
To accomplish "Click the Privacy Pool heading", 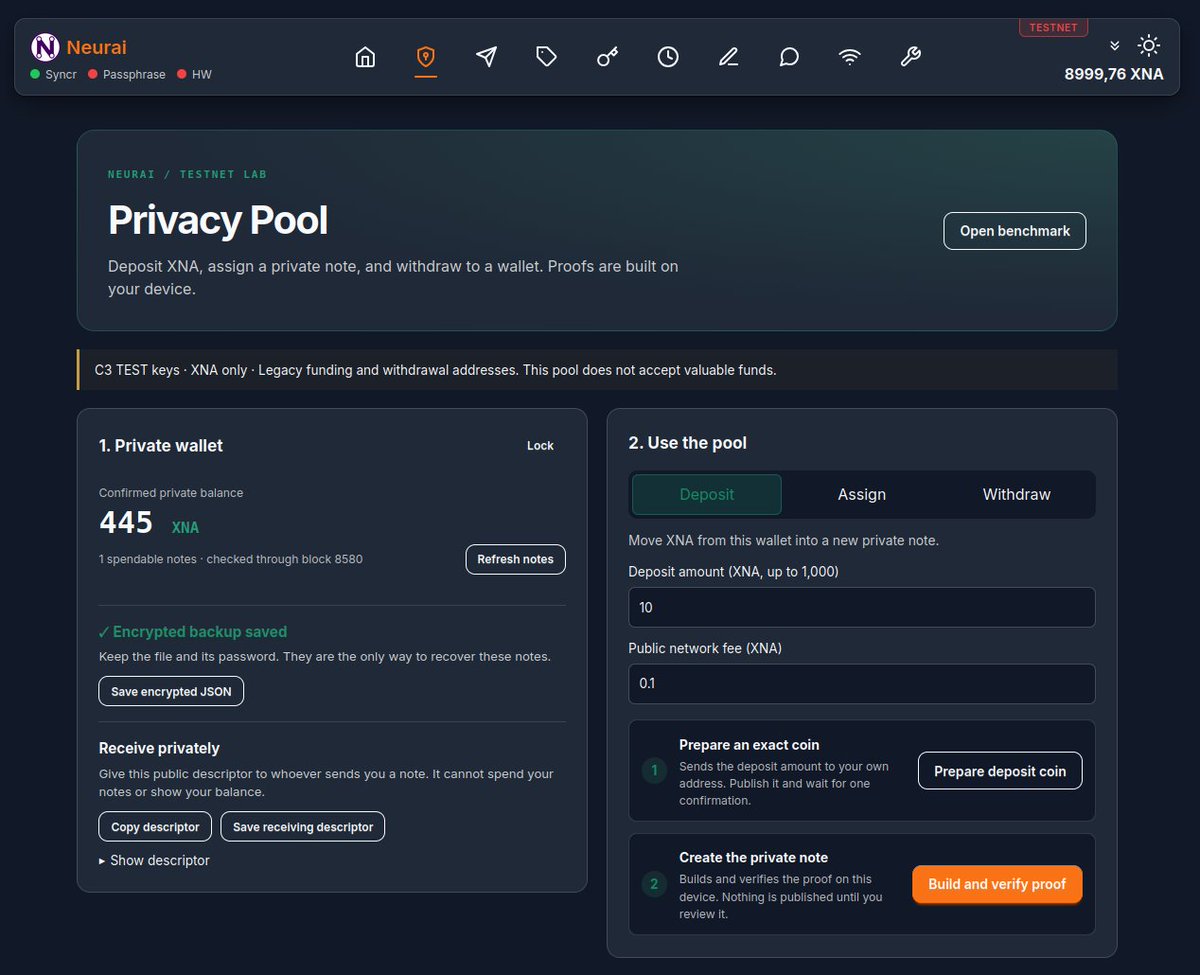I will (x=218, y=220).
